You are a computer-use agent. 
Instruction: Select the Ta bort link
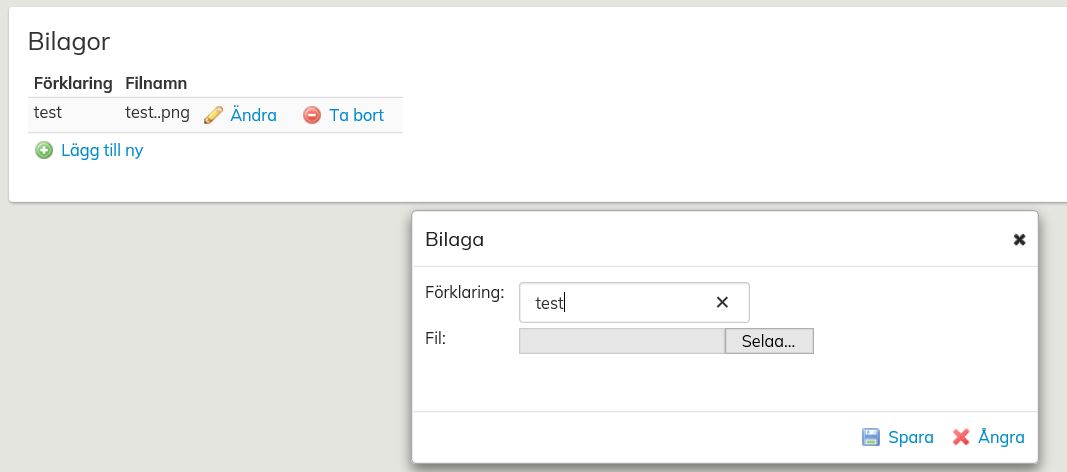[356, 115]
